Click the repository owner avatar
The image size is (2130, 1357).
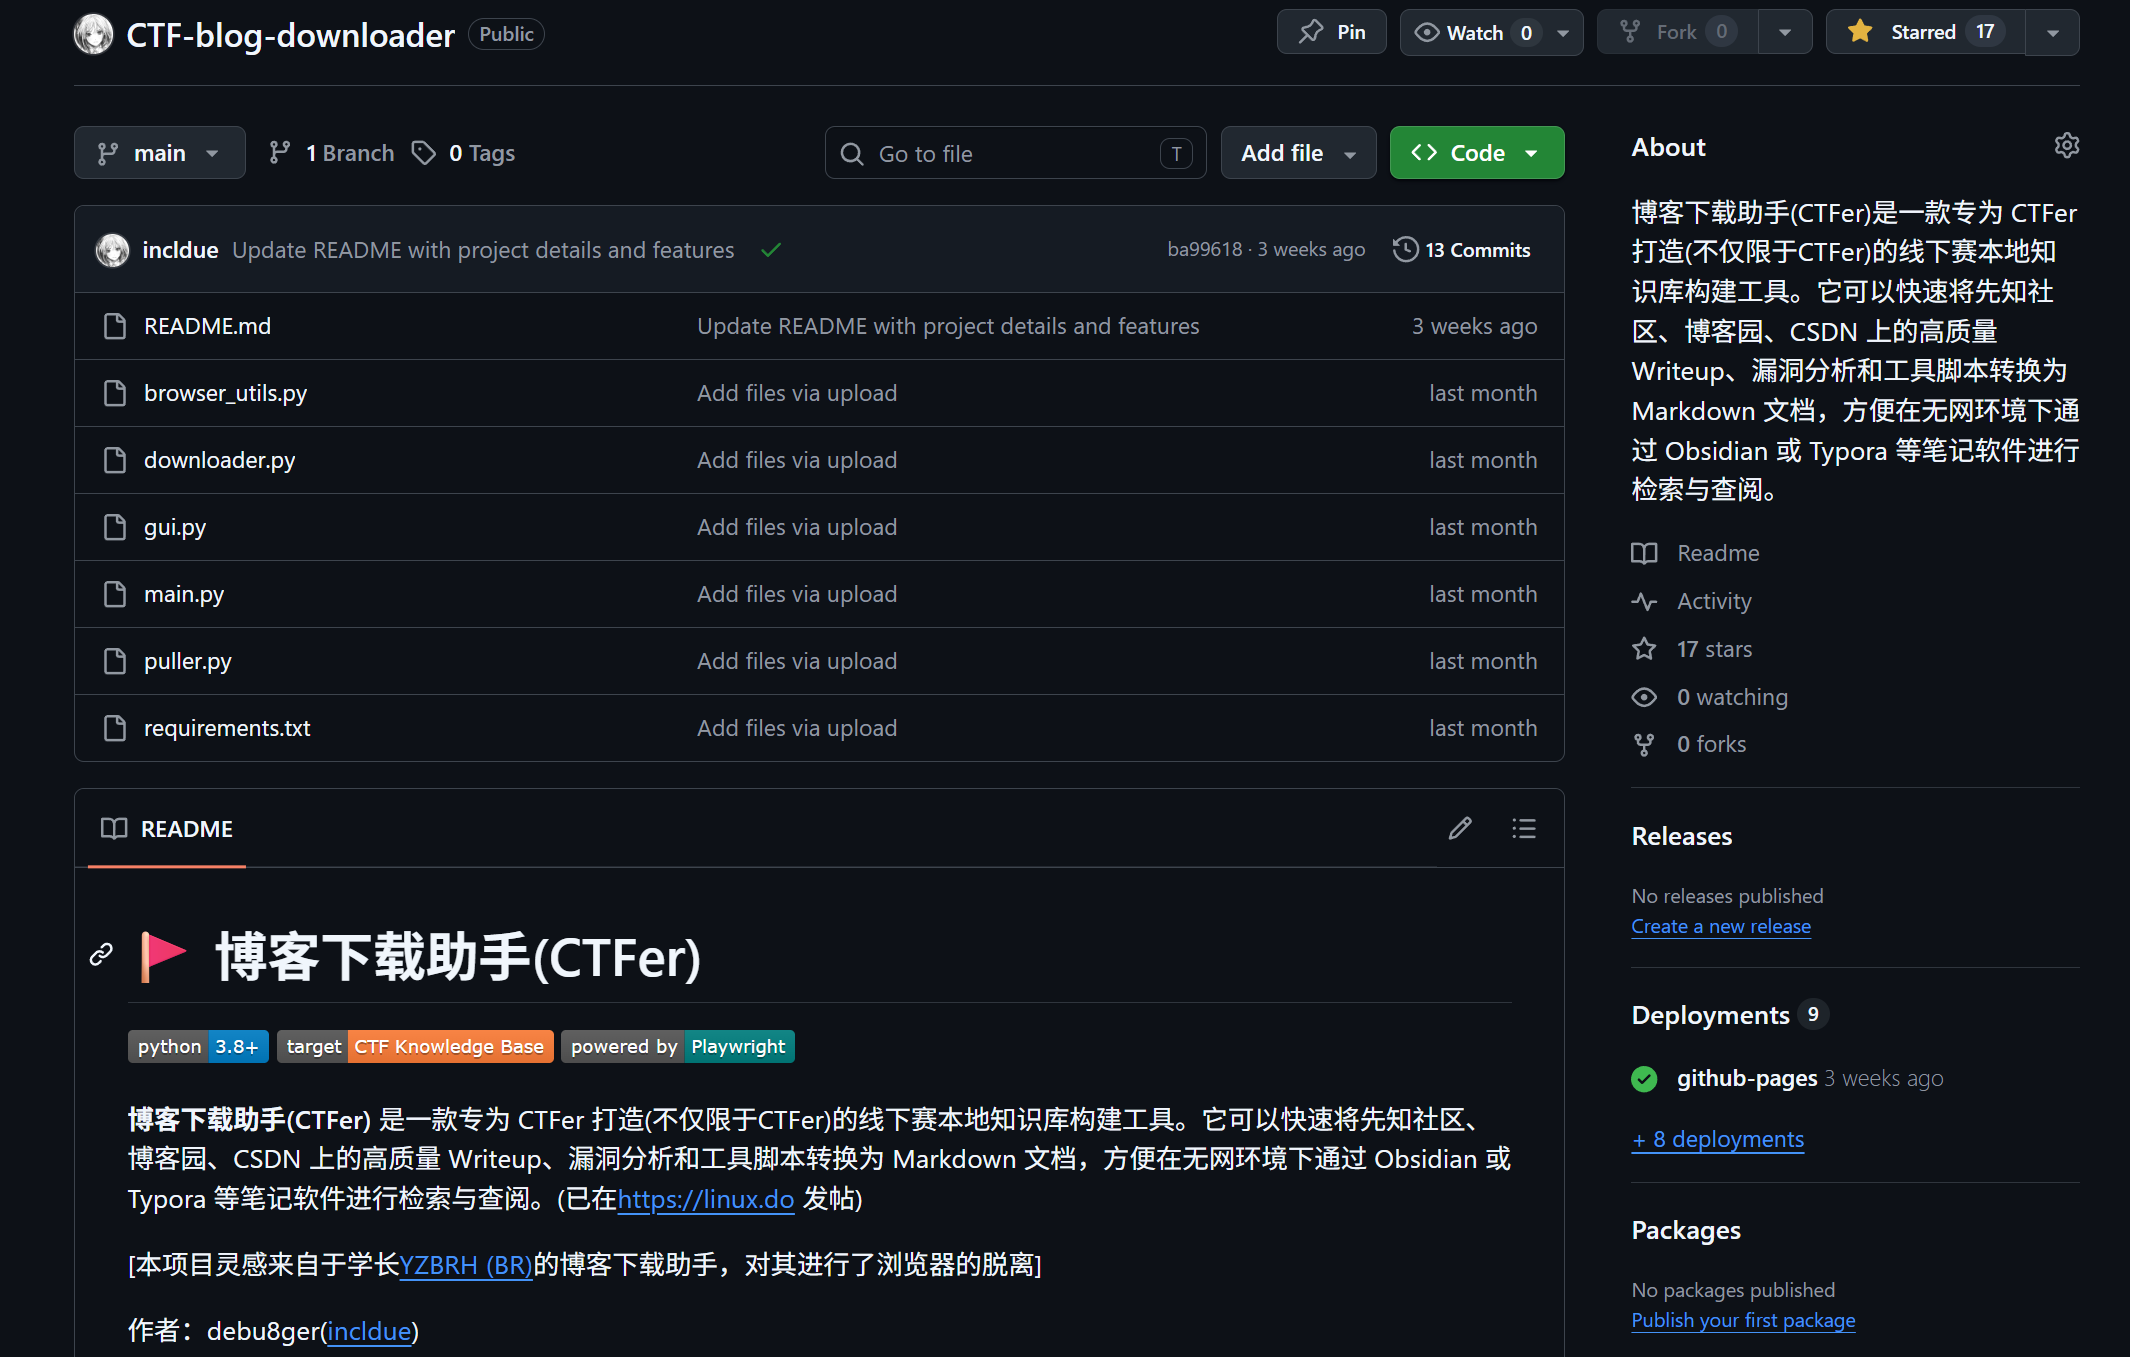(94, 34)
